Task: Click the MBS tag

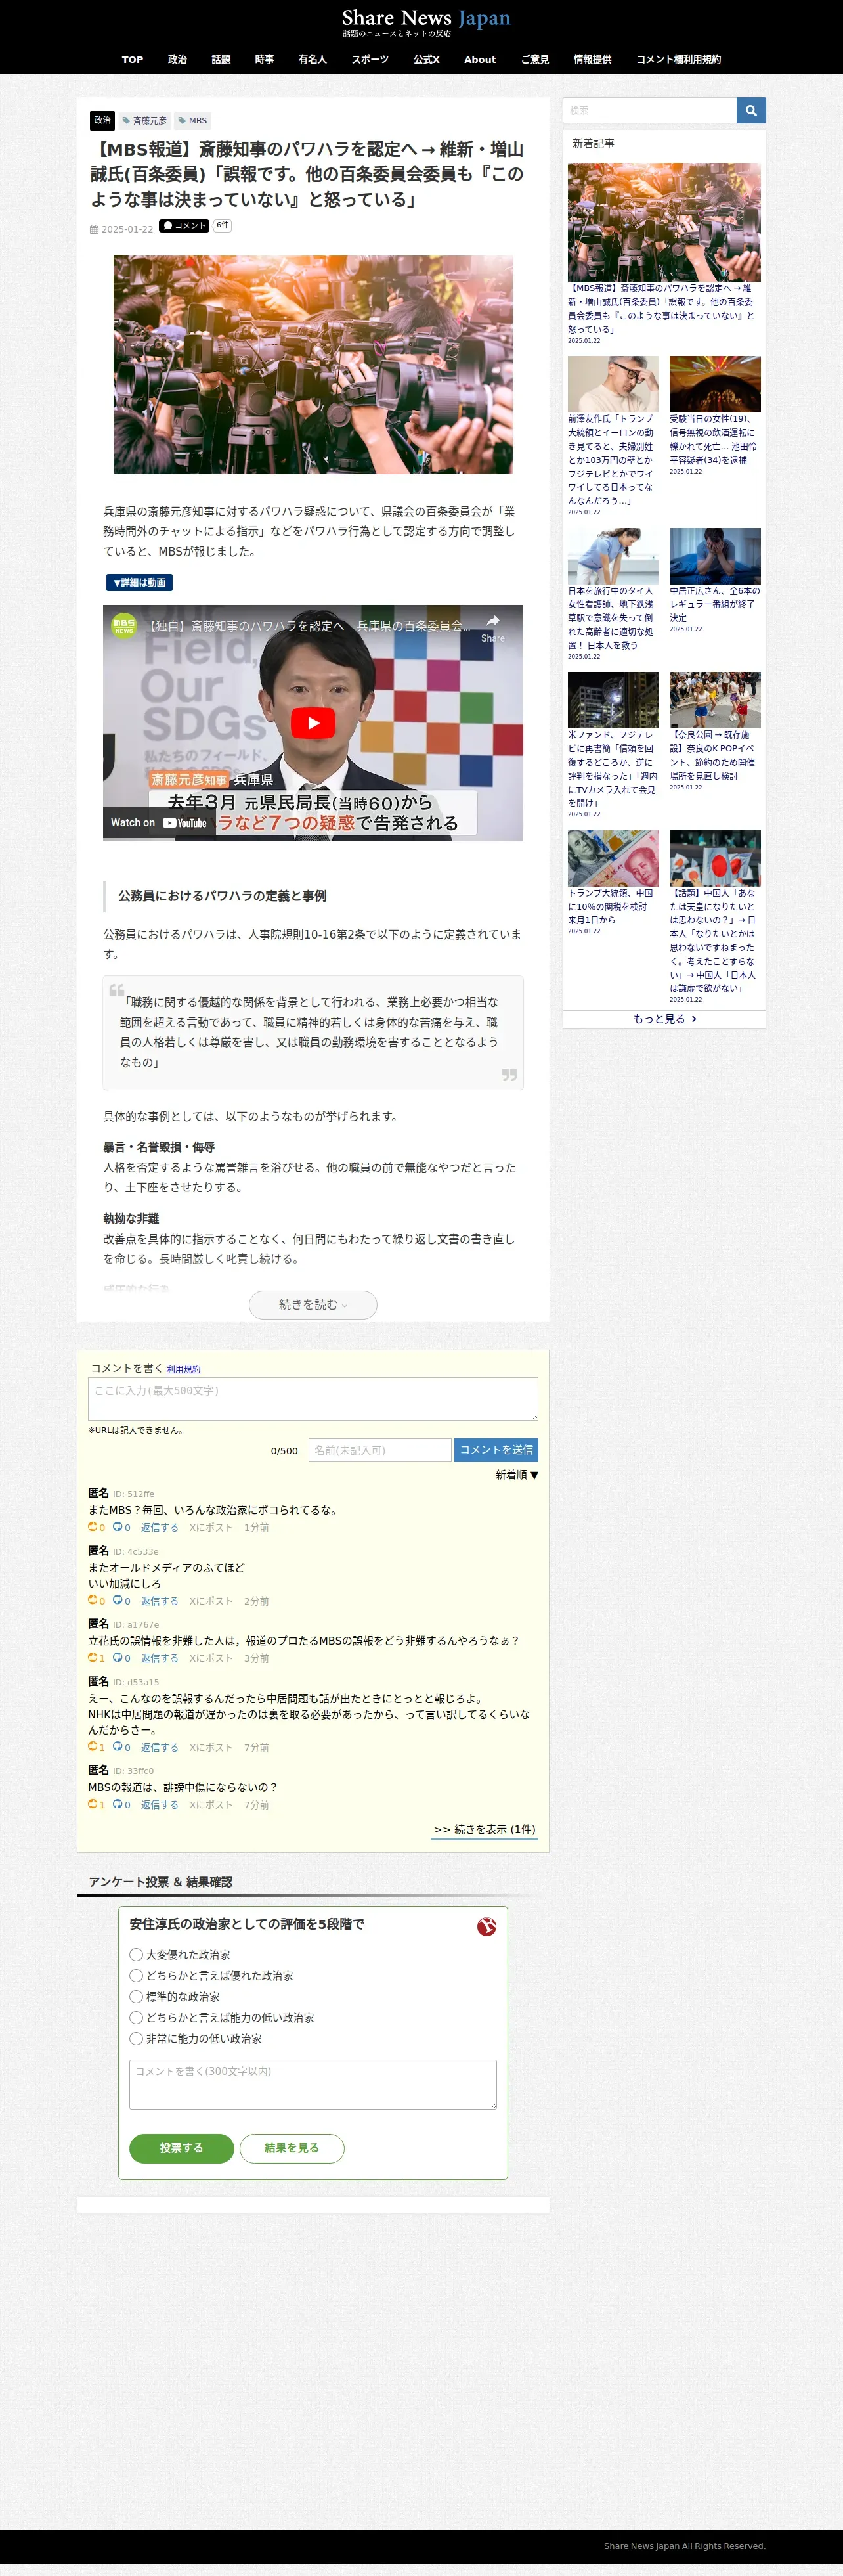Action: (x=193, y=120)
